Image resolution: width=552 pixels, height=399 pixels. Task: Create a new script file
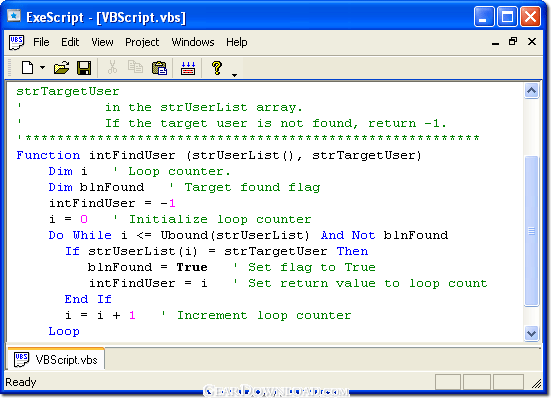[x=27, y=67]
